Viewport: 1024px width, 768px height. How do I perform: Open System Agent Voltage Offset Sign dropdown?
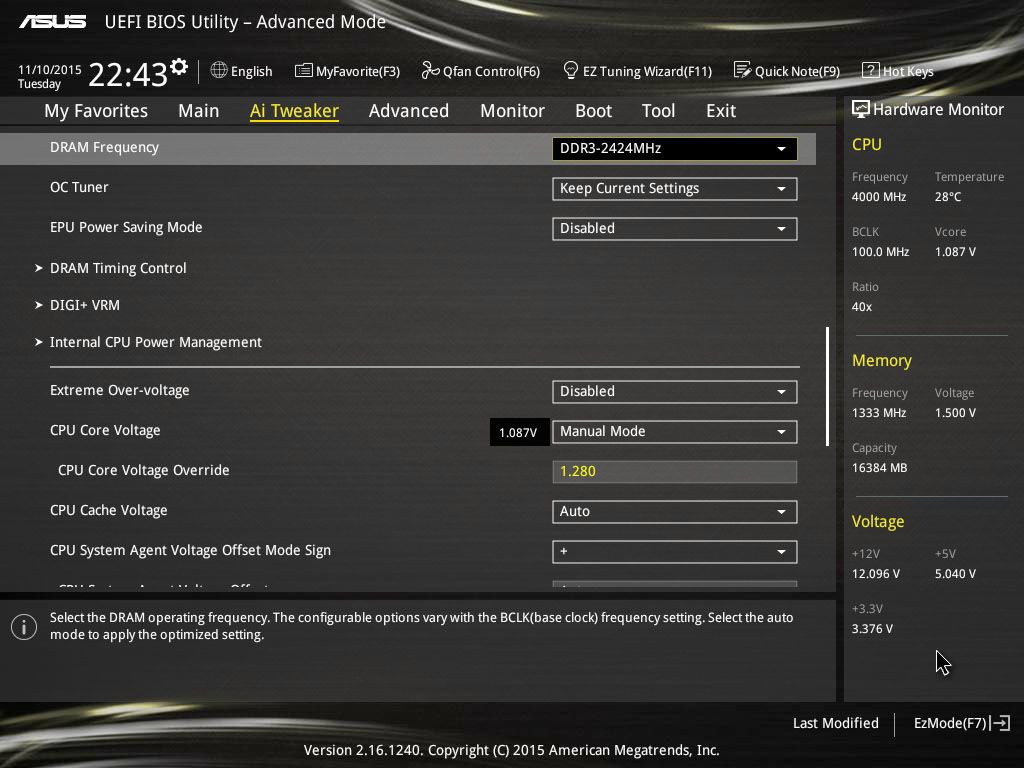tap(675, 552)
